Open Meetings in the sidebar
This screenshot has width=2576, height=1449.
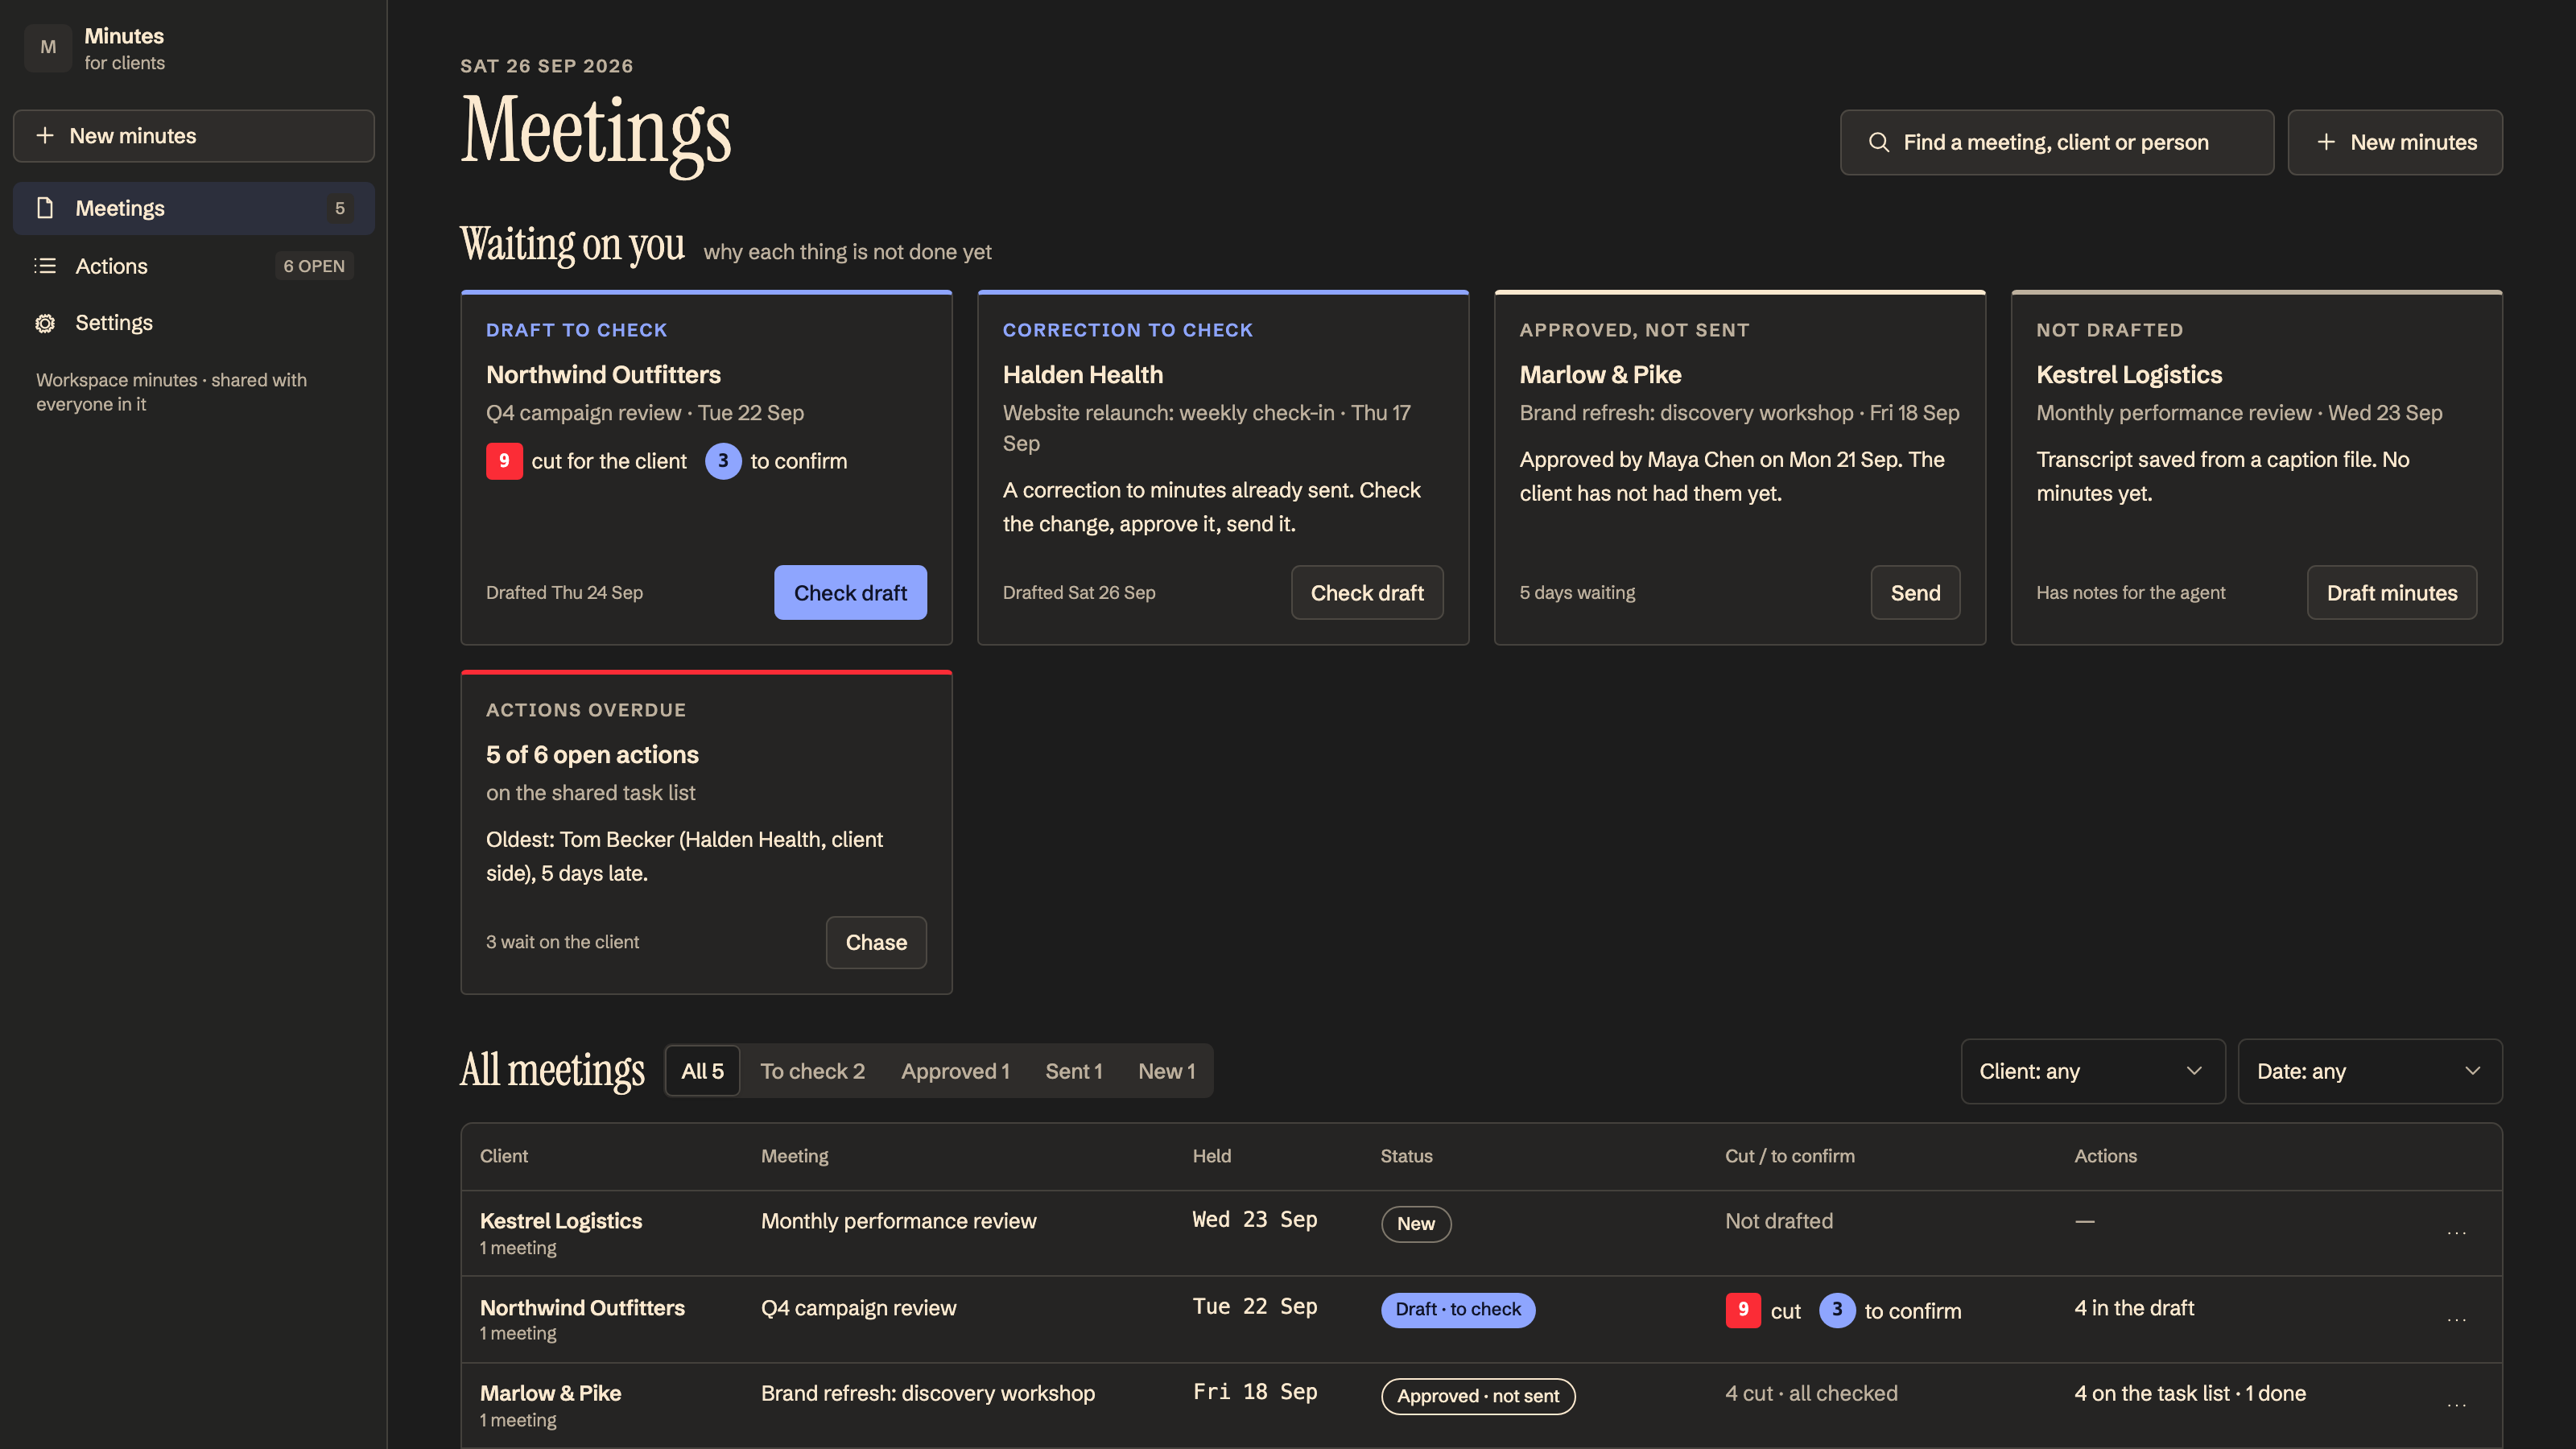[194, 208]
